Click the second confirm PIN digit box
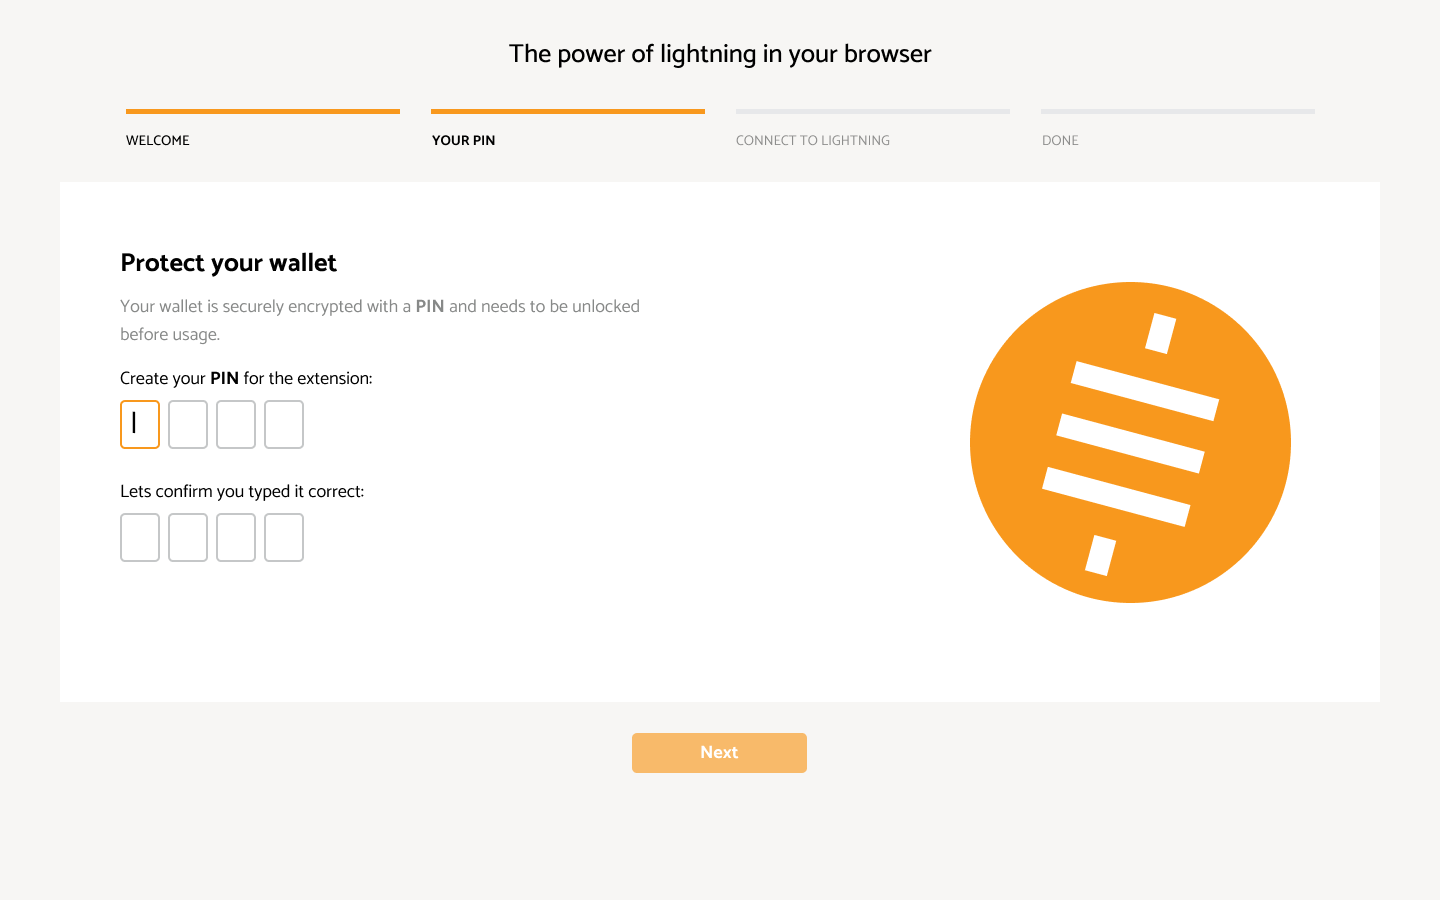This screenshot has width=1440, height=900. tap(188, 538)
